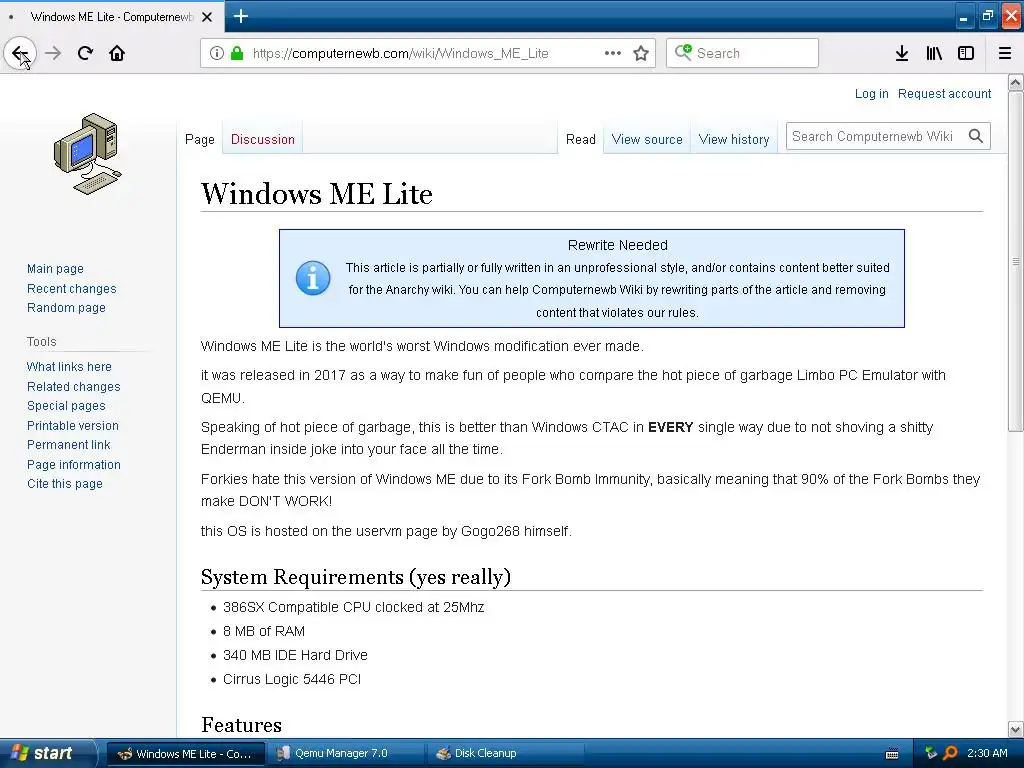The width and height of the screenshot is (1024, 768).
Task: Click the network tray icon
Action: click(x=931, y=753)
